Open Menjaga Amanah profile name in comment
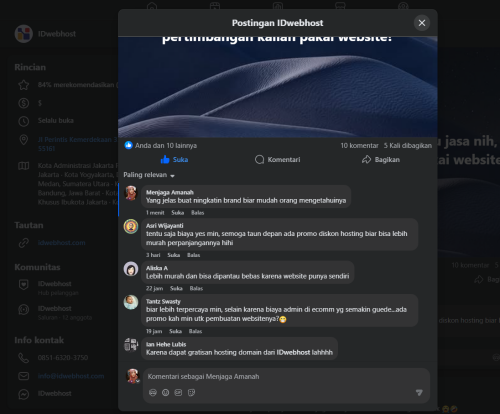This screenshot has width=500, height=414. click(x=170, y=192)
